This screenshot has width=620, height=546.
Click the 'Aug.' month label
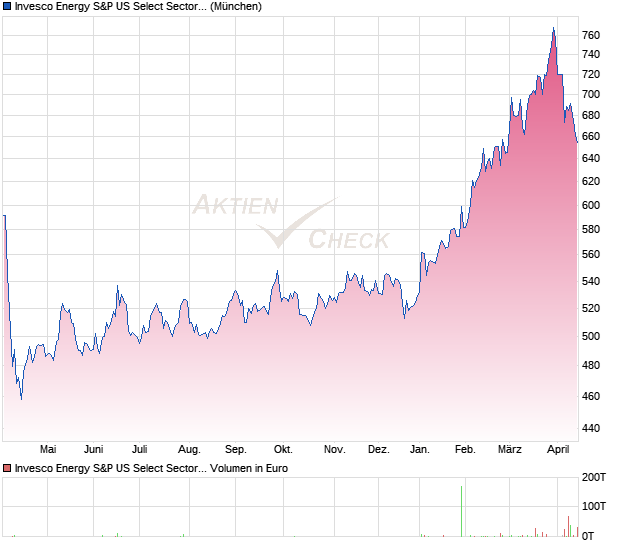[x=189, y=450]
